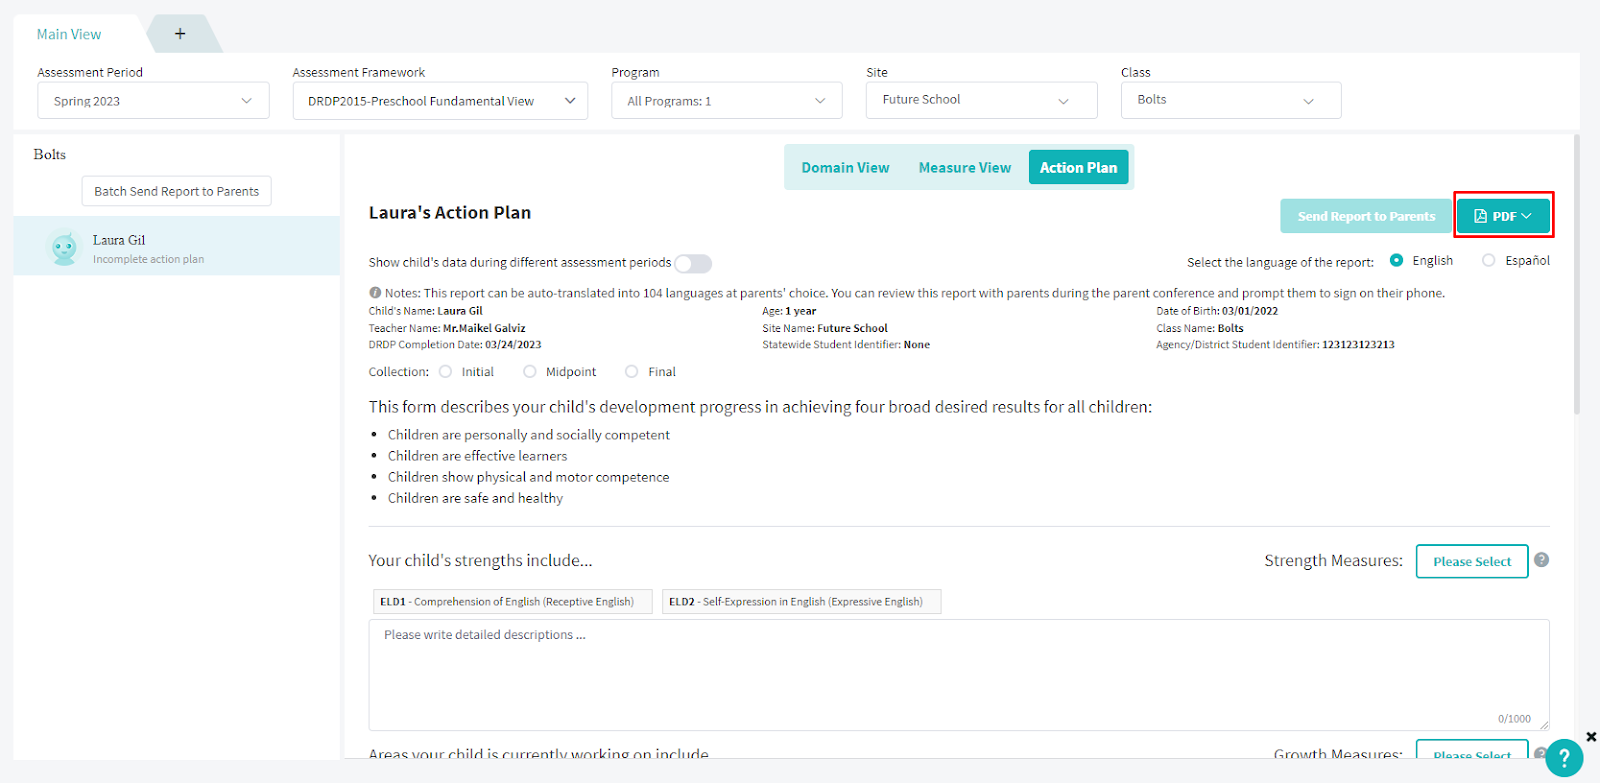Switch to the Domain View tab

click(845, 168)
